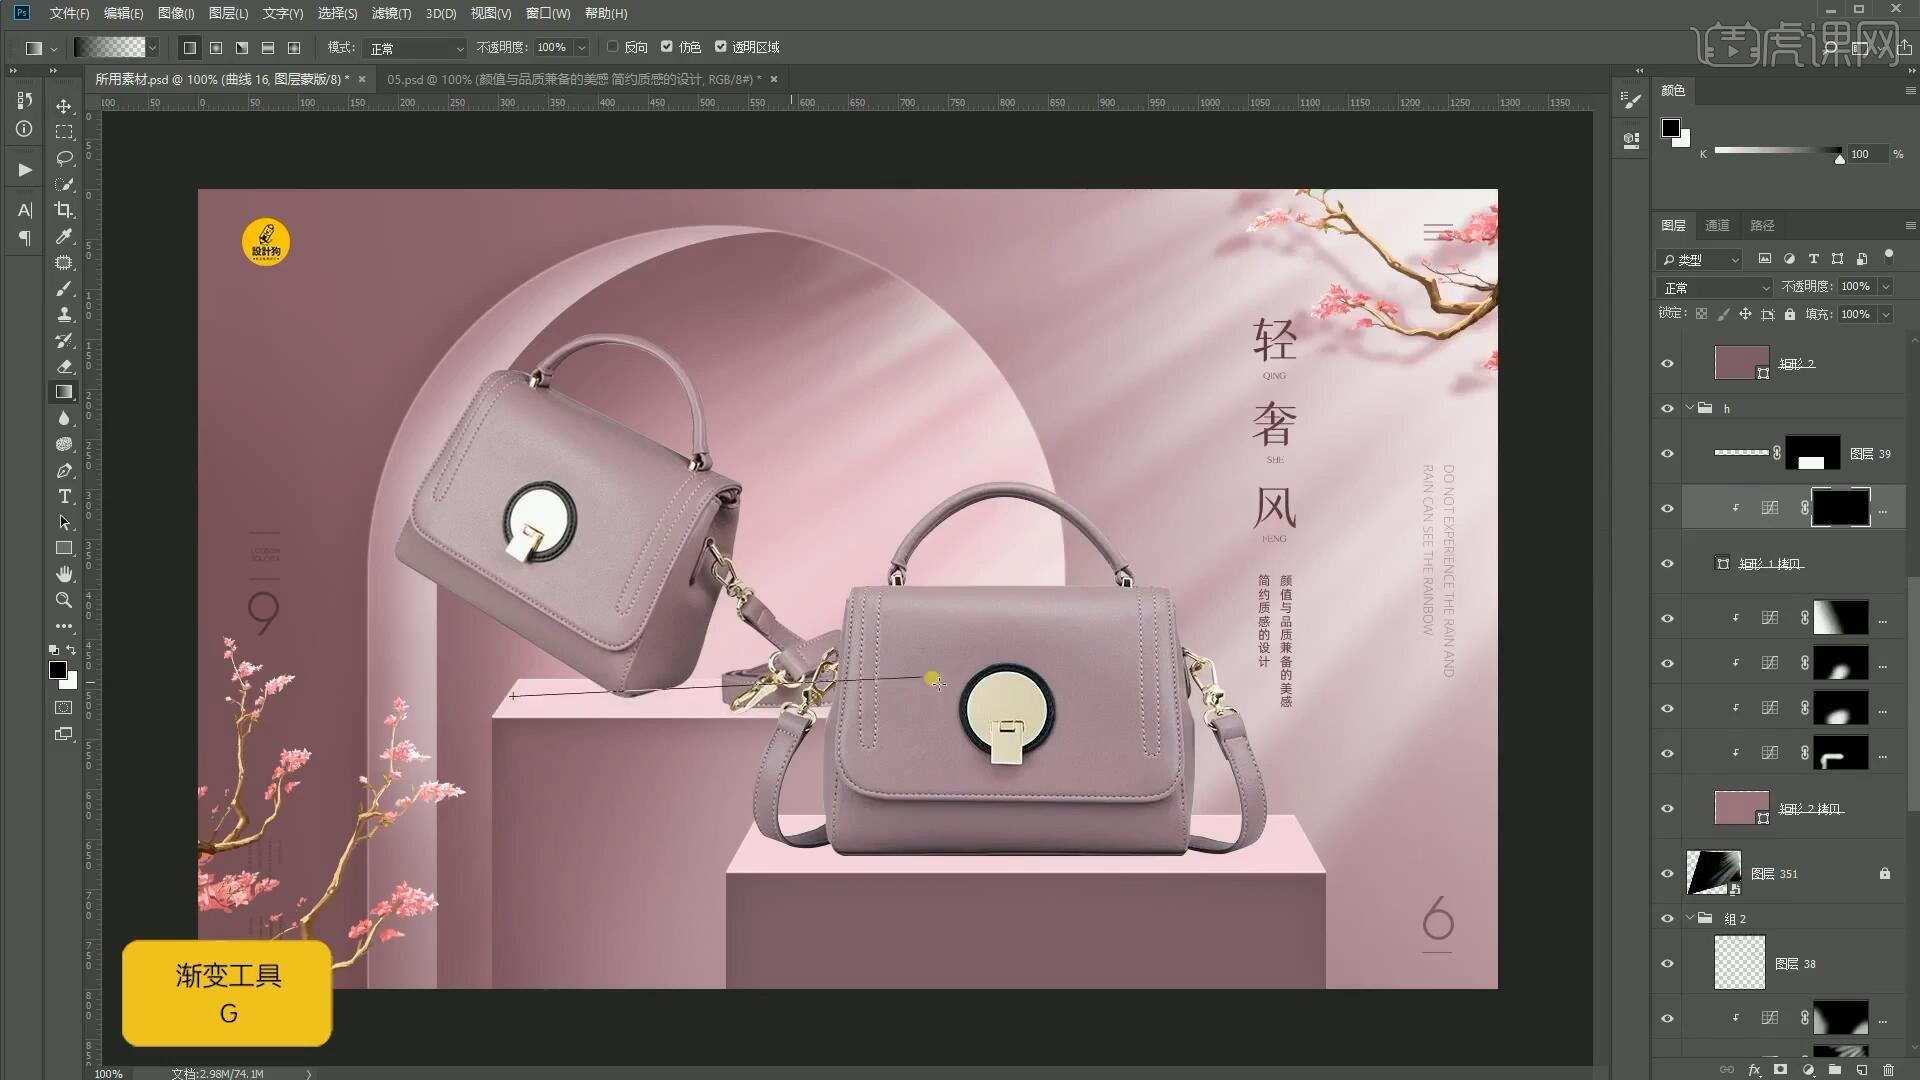This screenshot has width=1920, height=1080.
Task: Select the Horizontal Type tool
Action: (64, 496)
